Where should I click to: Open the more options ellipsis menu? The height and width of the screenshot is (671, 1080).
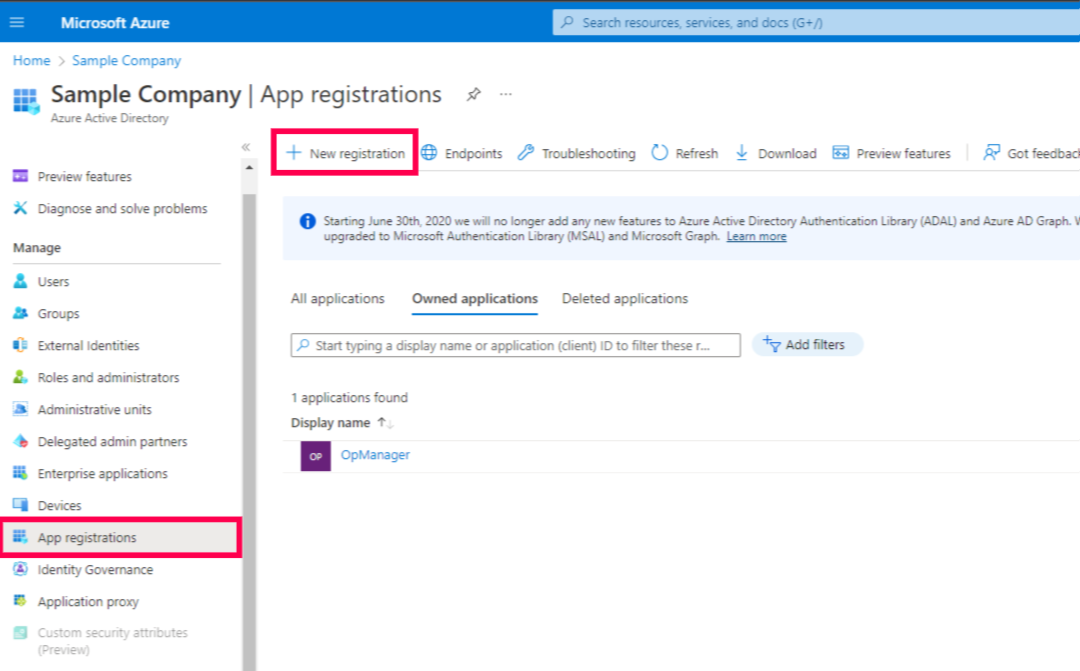coord(505,94)
